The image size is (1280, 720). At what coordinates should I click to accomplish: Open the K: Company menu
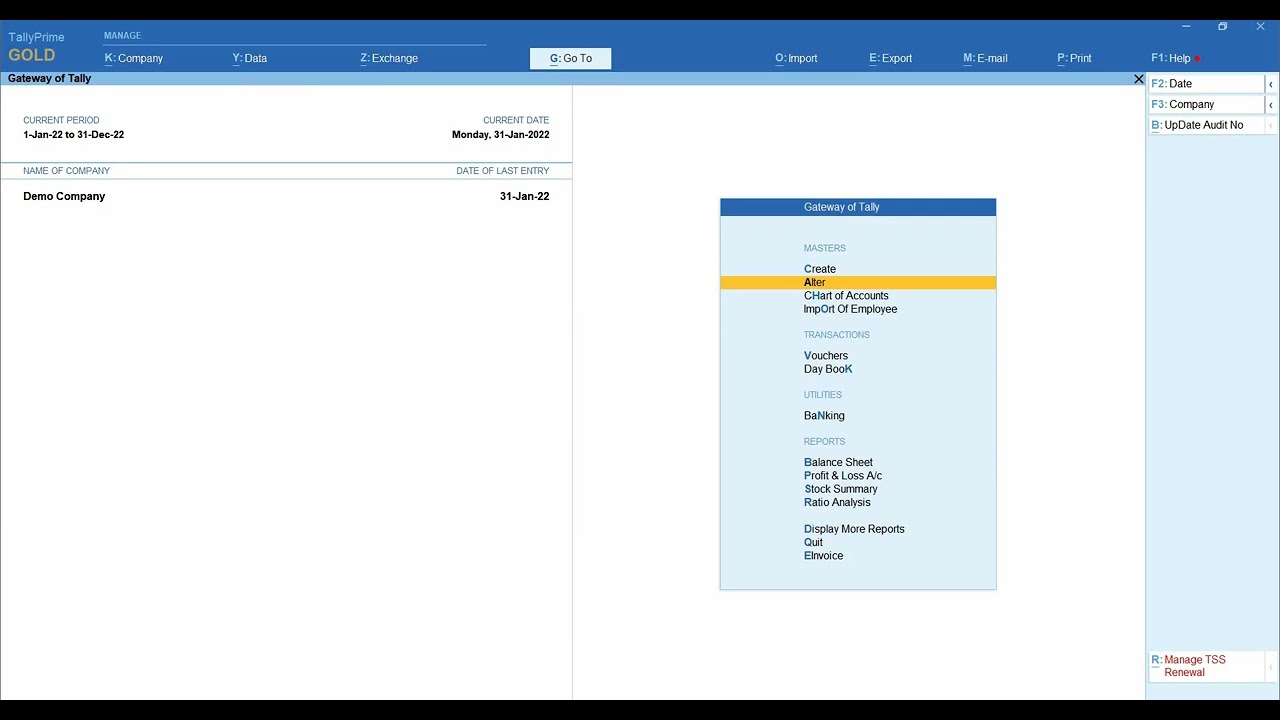pyautogui.click(x=134, y=58)
